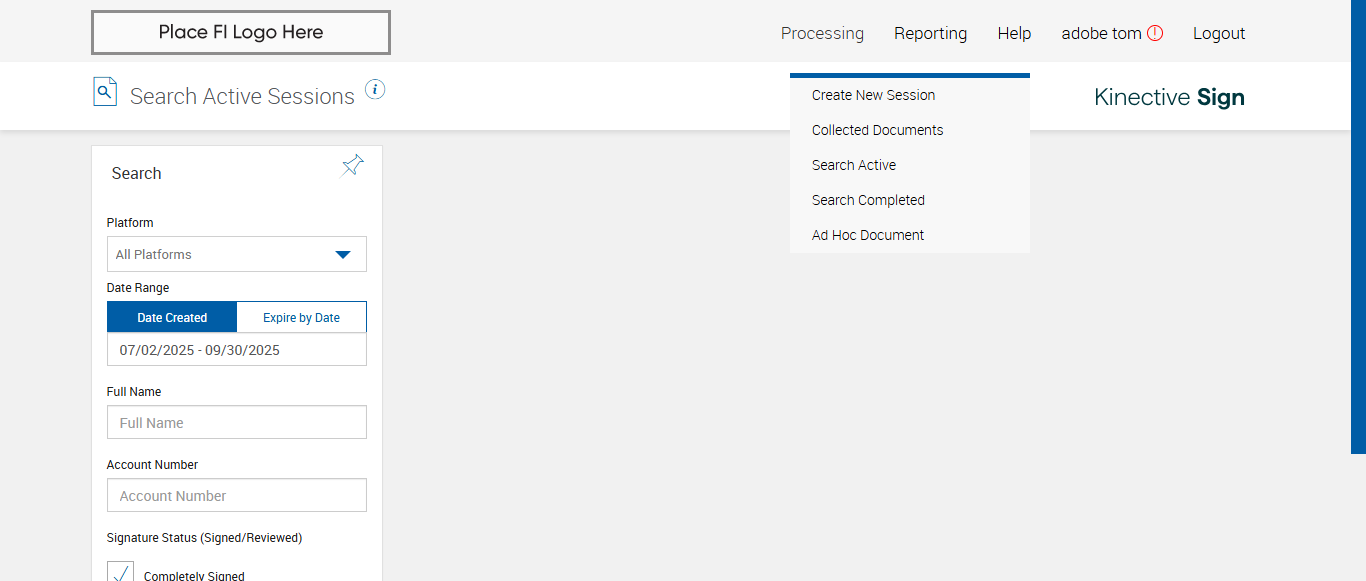Image resolution: width=1366 pixels, height=581 pixels.
Task: Click the Kinective Sign logo
Action: 1169,97
